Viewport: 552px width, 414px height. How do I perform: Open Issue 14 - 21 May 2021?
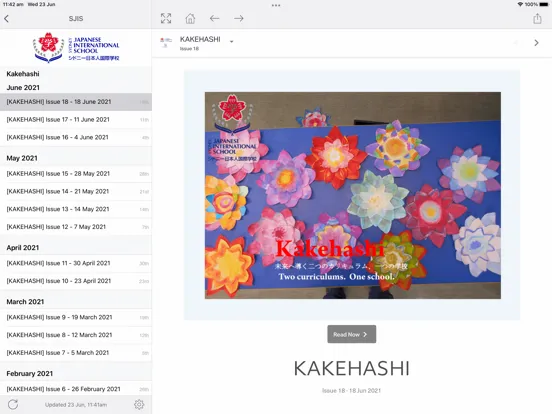[76, 192]
